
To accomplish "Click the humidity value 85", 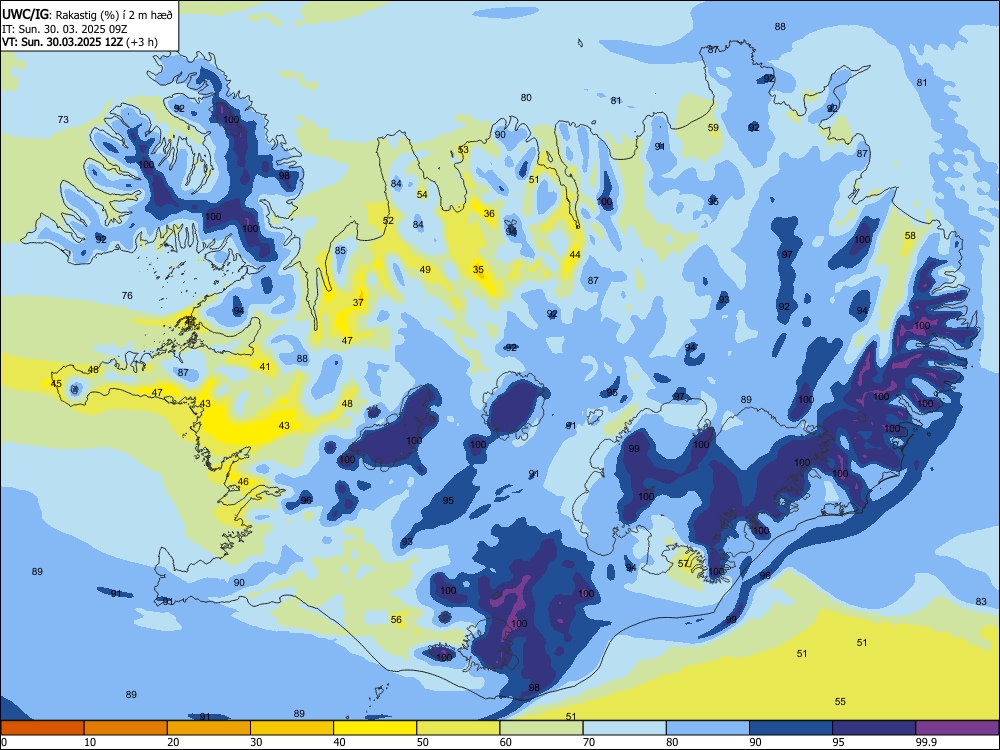I will click(341, 251).
